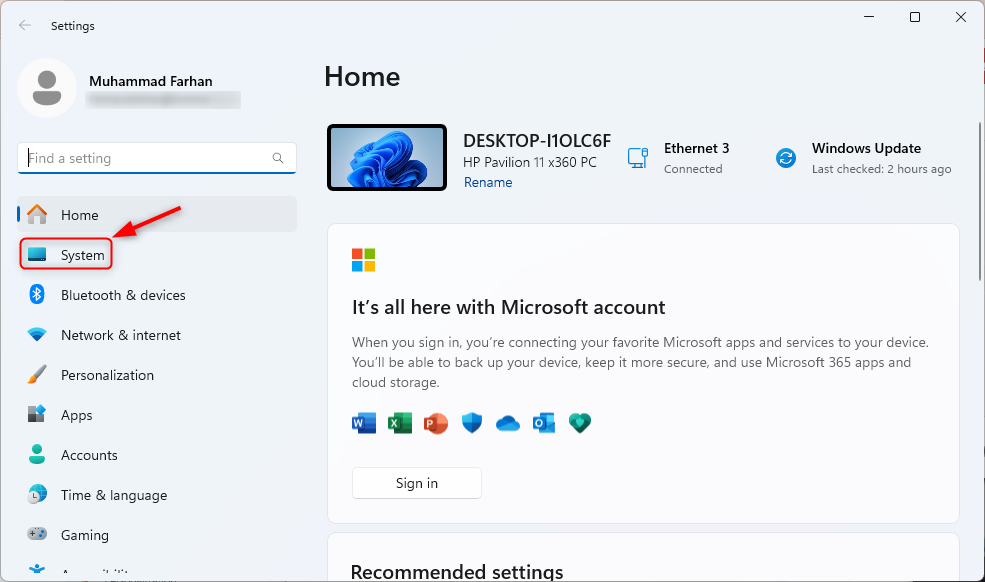Click the Bluetooth icon in sidebar
Viewport: 985px width, 582px height.
pos(37,294)
